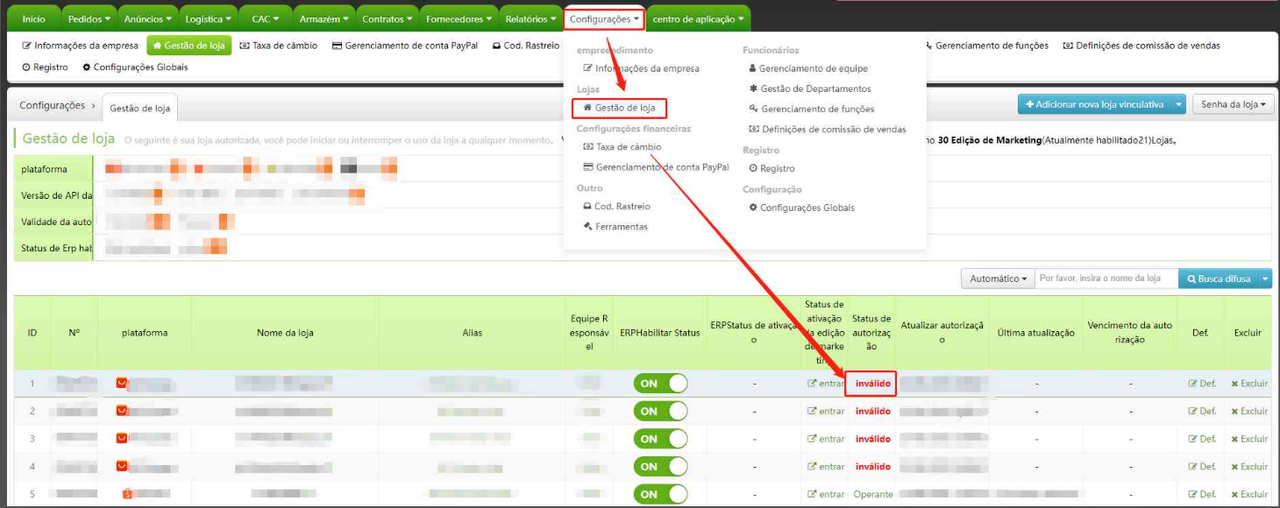Click the Gerenciamento de equipe person icon

tap(753, 69)
